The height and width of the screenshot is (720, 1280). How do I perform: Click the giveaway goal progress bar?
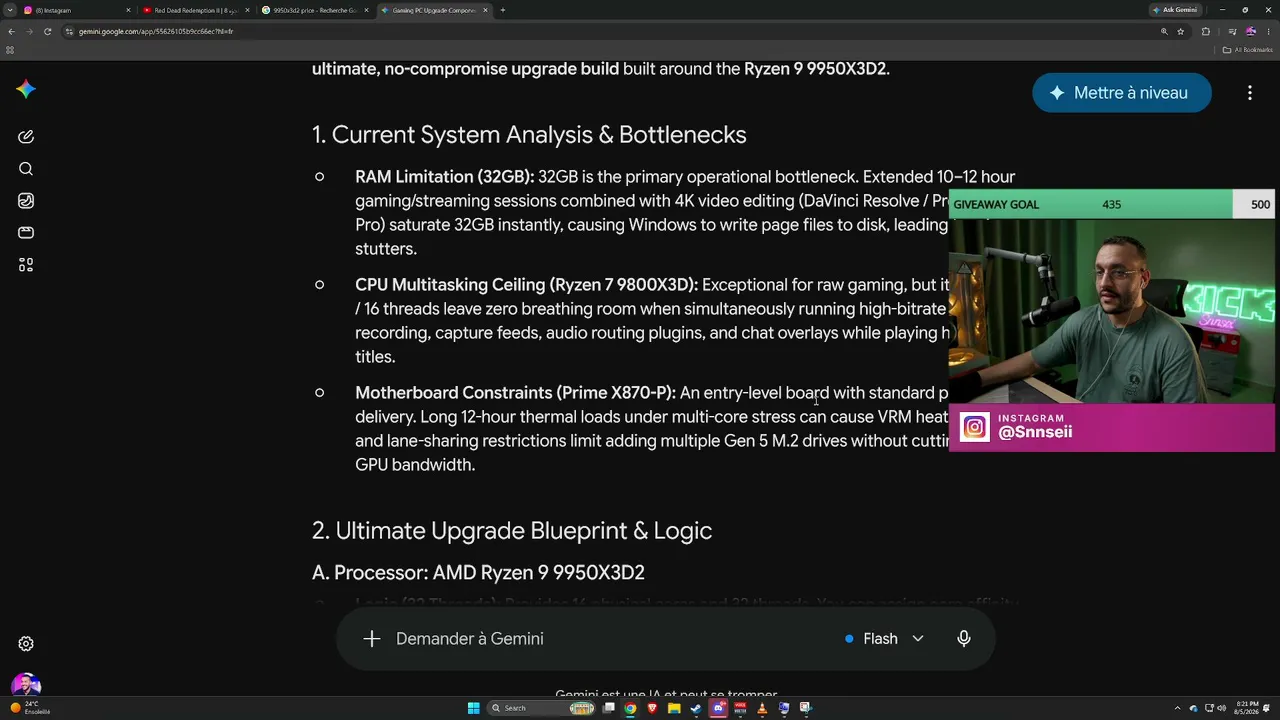point(1111,204)
